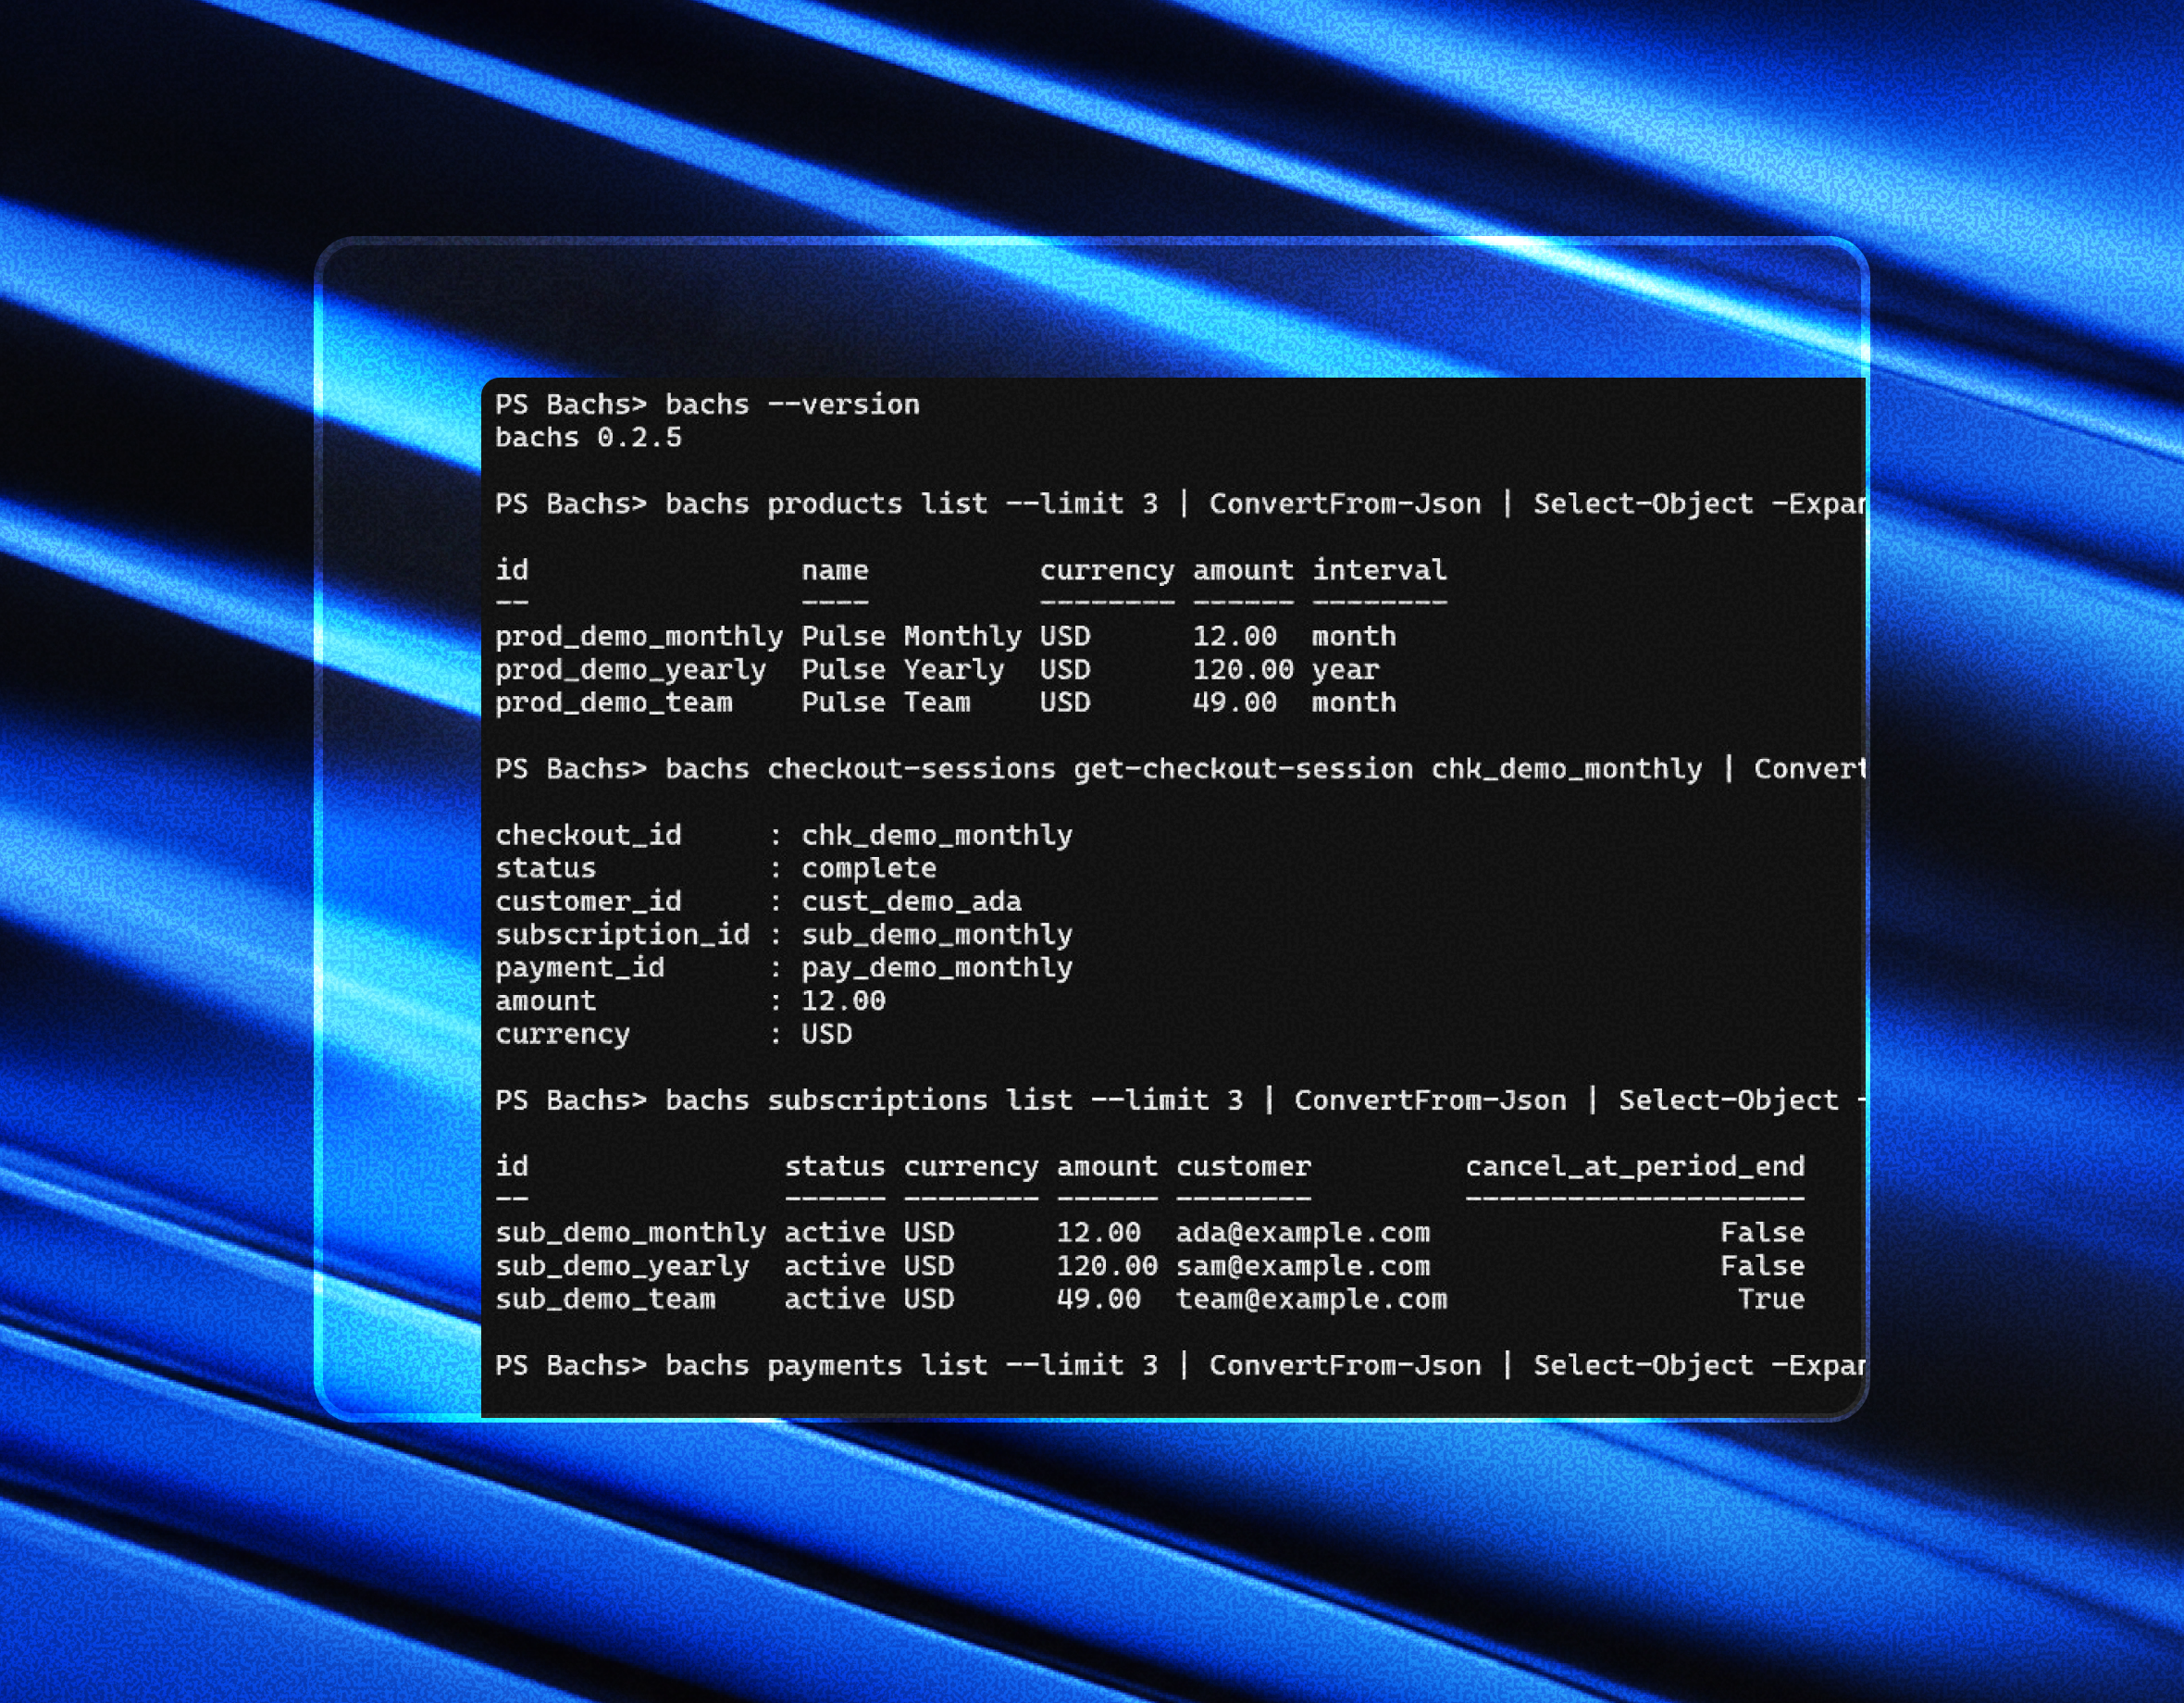
Task: Click 'bachs products list' command line
Action: 826,504
